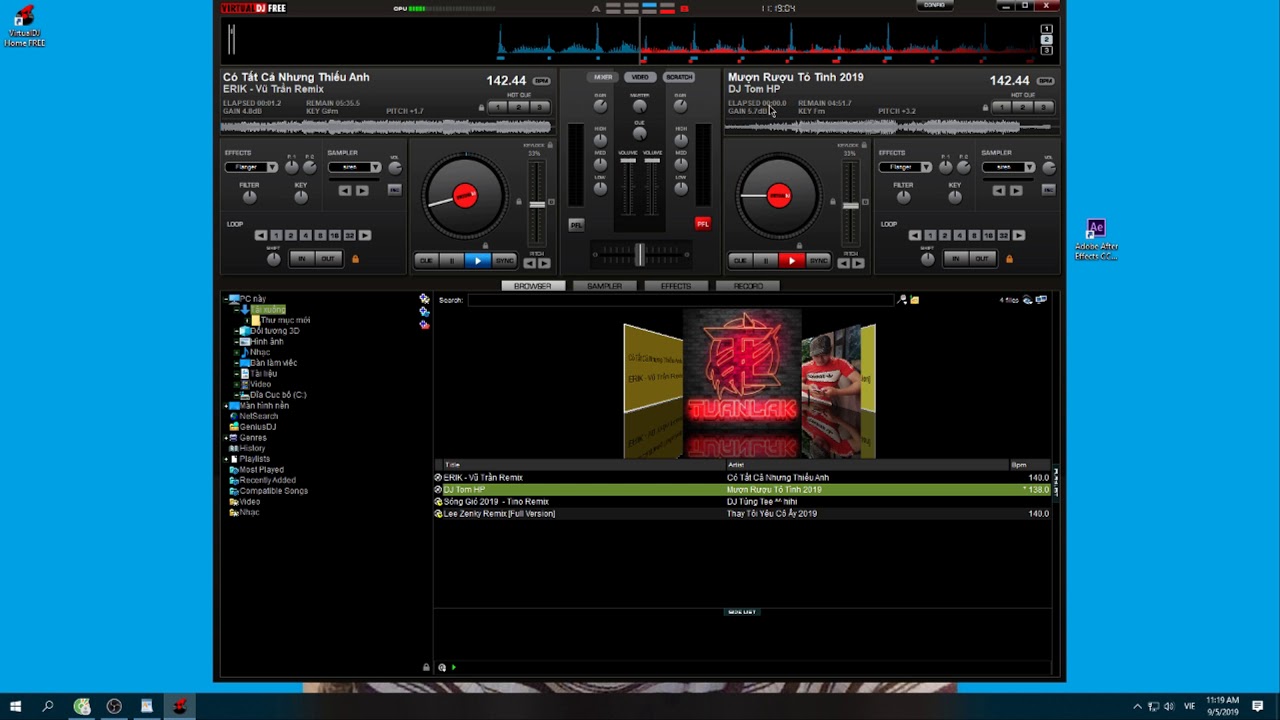Set right deck loop to 32 beats
Viewport: 1280px width, 720px height.
click(1003, 235)
